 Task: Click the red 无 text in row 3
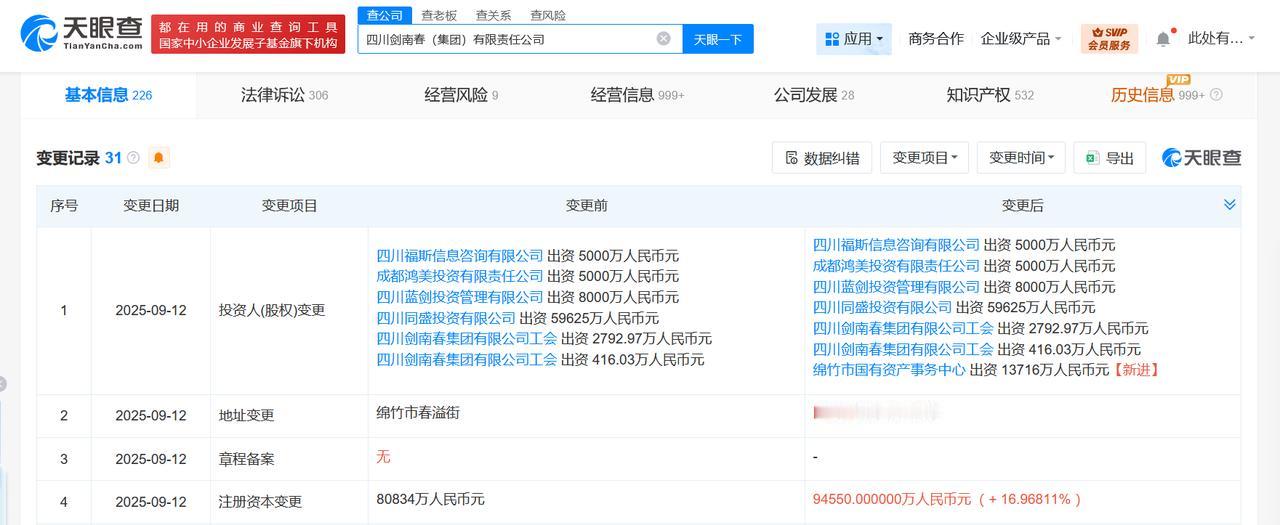[383, 457]
